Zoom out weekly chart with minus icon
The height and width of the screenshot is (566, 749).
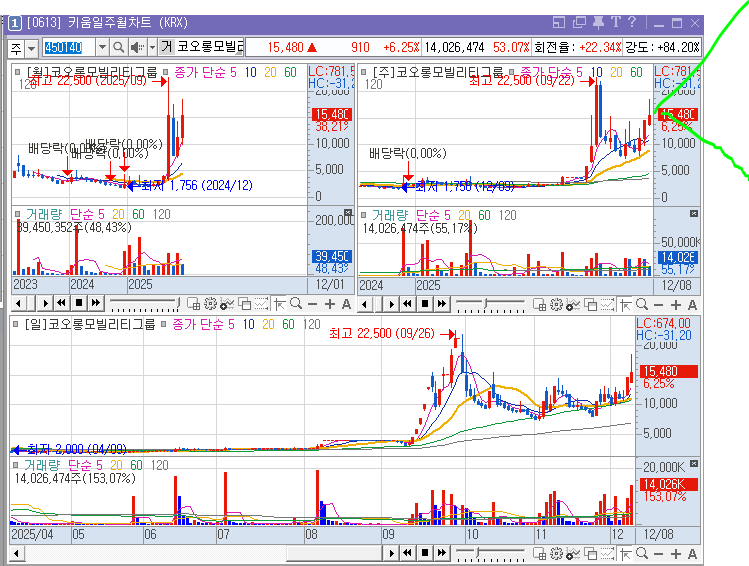658,305
